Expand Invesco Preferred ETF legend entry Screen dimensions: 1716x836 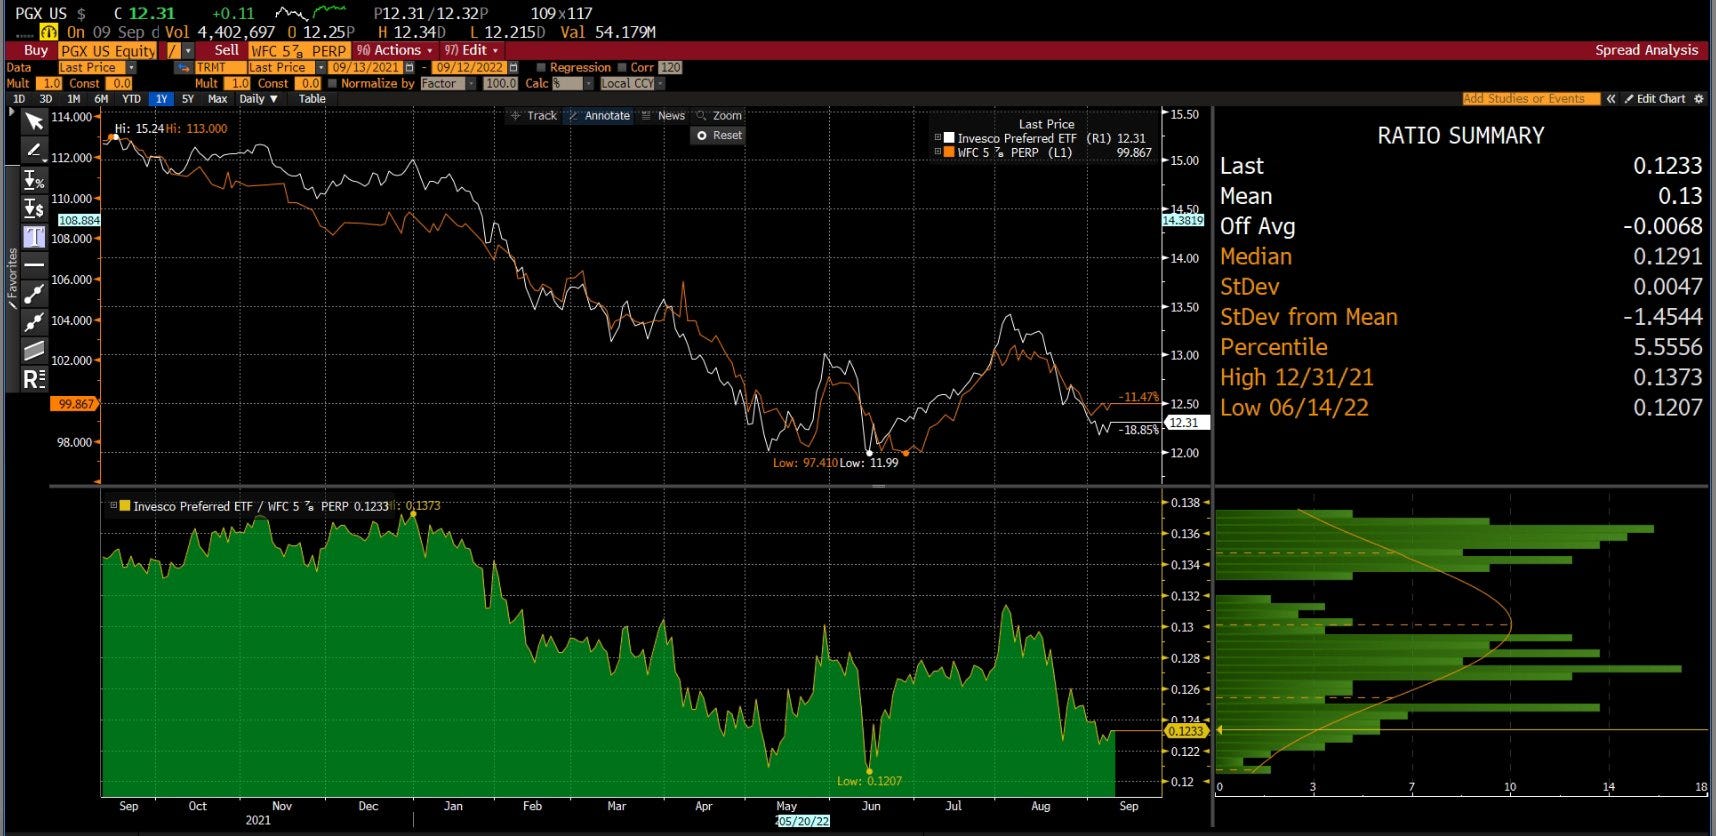point(937,138)
